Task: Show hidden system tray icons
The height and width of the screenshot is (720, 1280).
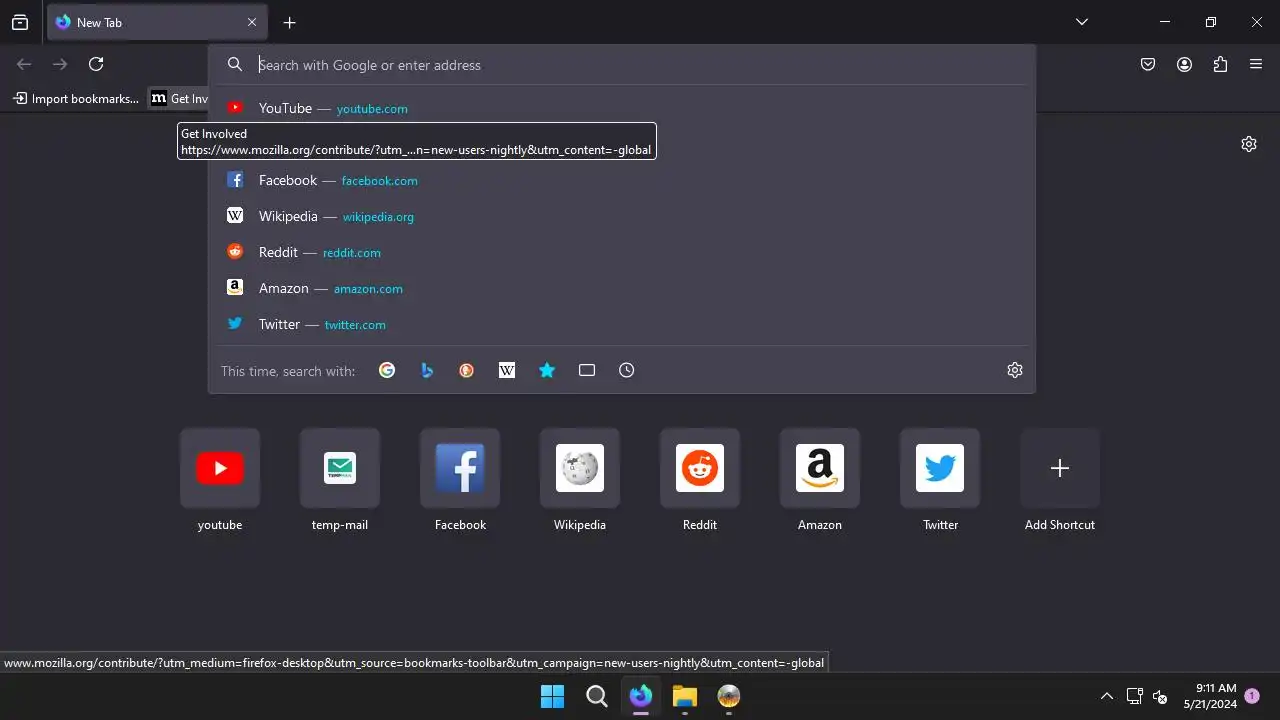Action: coord(1107,696)
